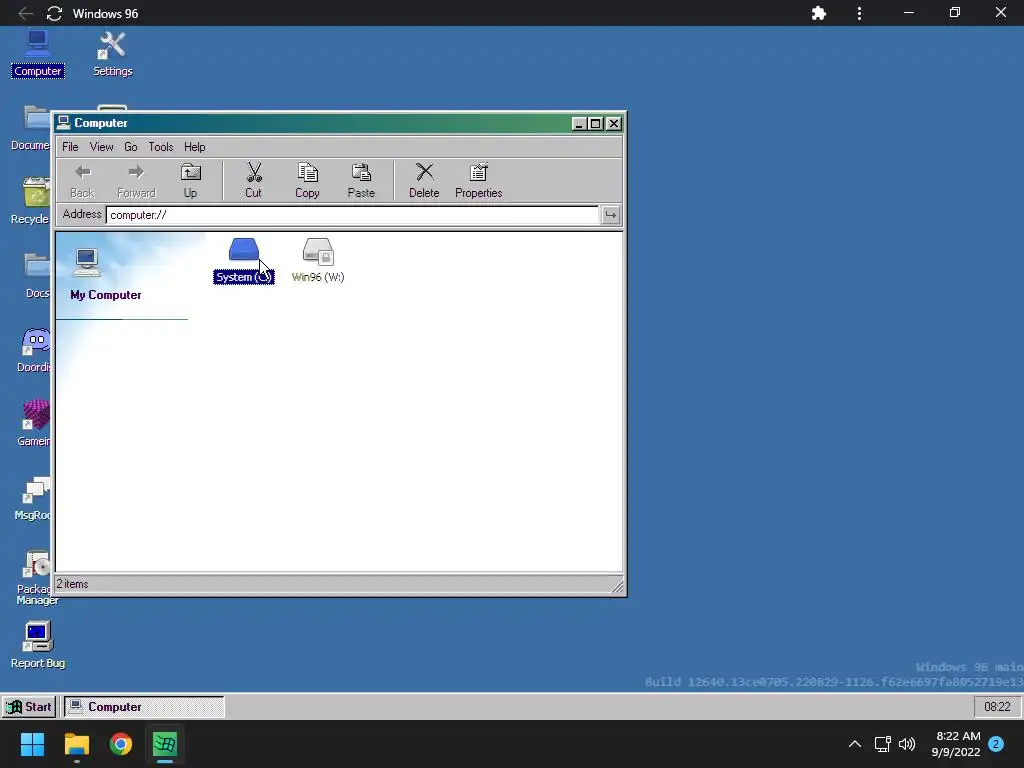Select the MsgRoom desktop shortcut
Screen dimensions: 1024x768
tap(33, 498)
